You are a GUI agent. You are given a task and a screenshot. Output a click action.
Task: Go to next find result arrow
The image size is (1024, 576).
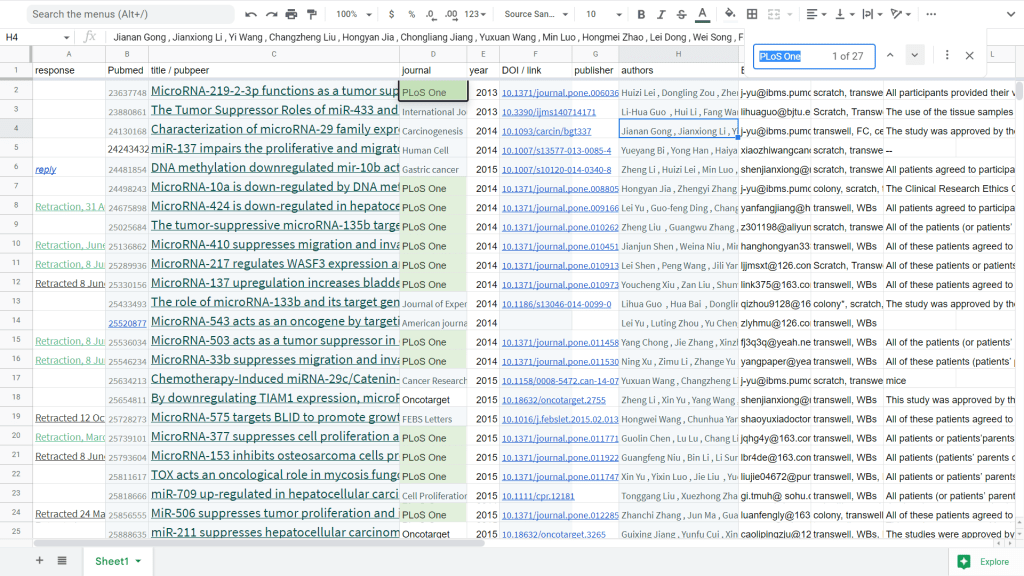[915, 56]
